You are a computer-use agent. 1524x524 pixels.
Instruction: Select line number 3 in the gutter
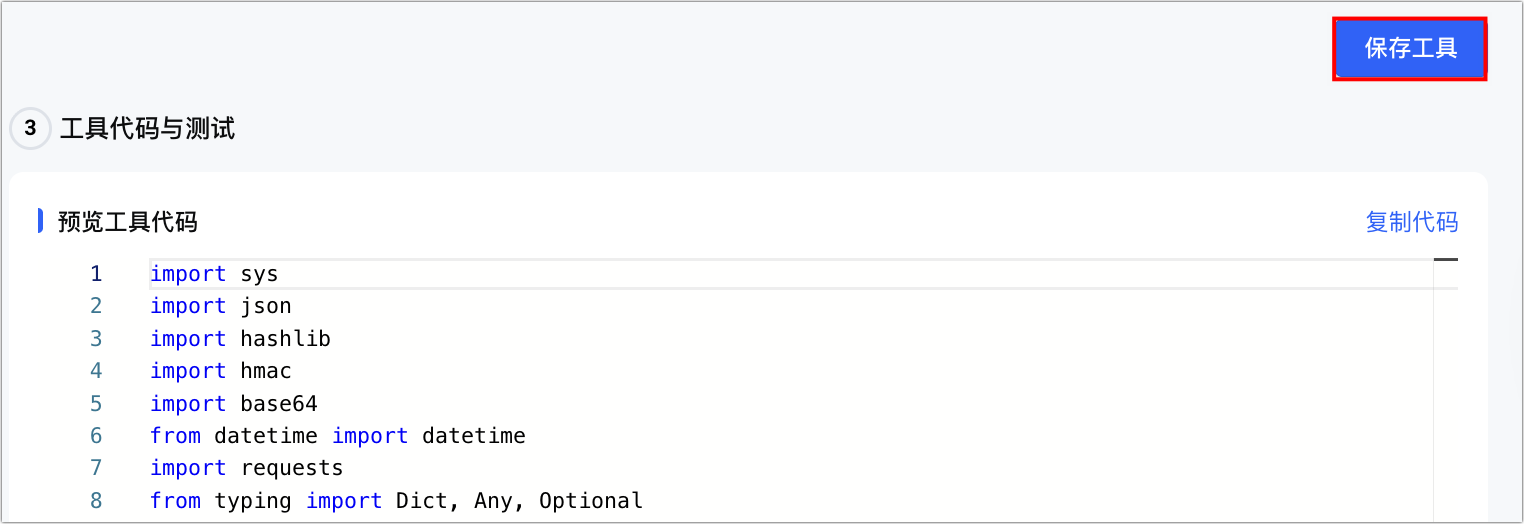coord(96,339)
